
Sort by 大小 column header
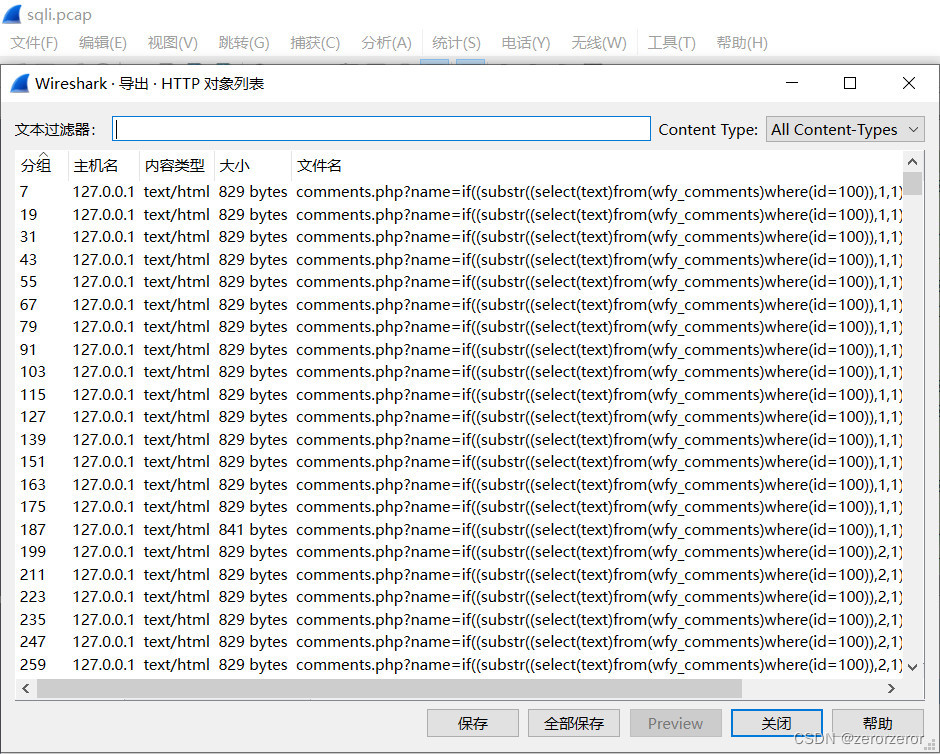(x=253, y=165)
